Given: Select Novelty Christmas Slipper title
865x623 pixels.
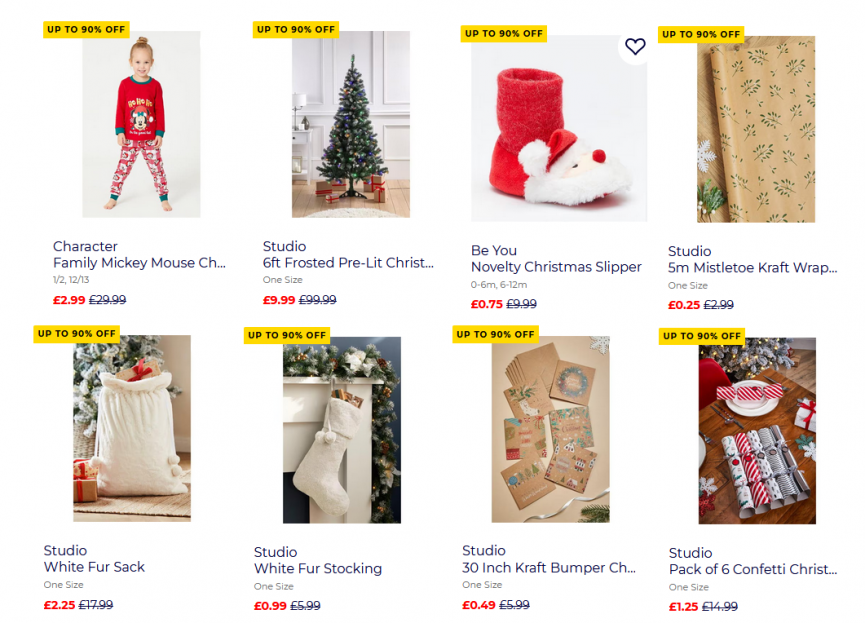Looking at the screenshot, I should pyautogui.click(x=556, y=267).
